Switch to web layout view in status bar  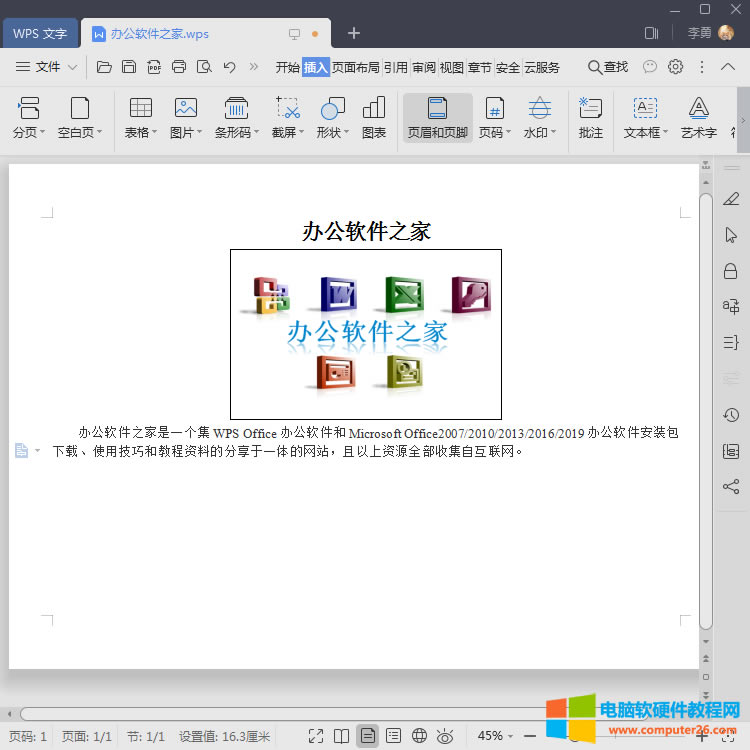419,736
